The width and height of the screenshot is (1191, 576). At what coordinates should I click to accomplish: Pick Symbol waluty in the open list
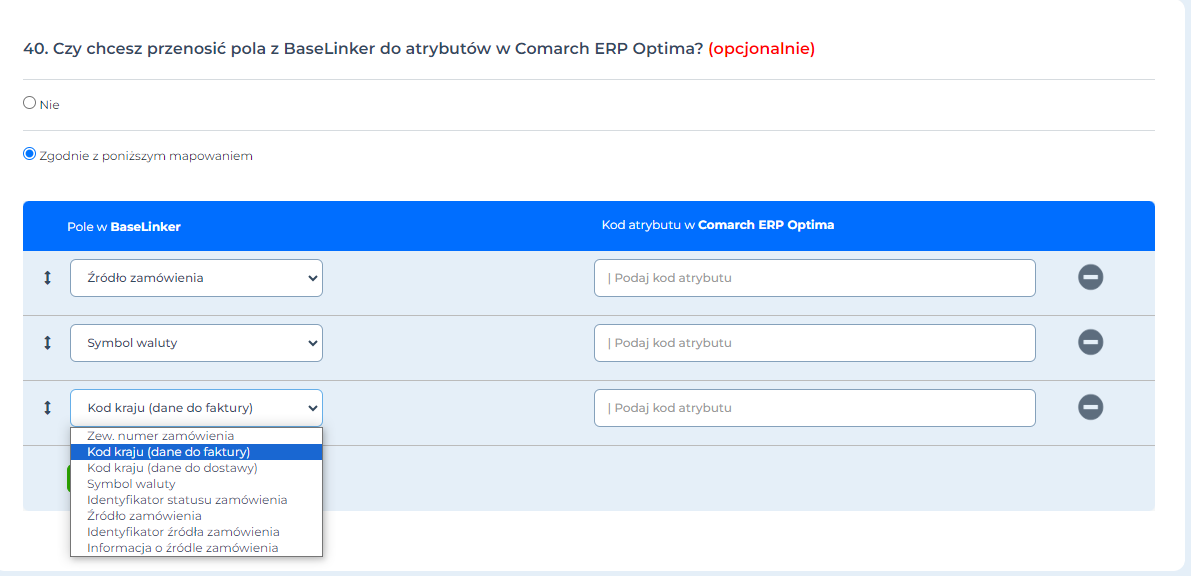(131, 484)
